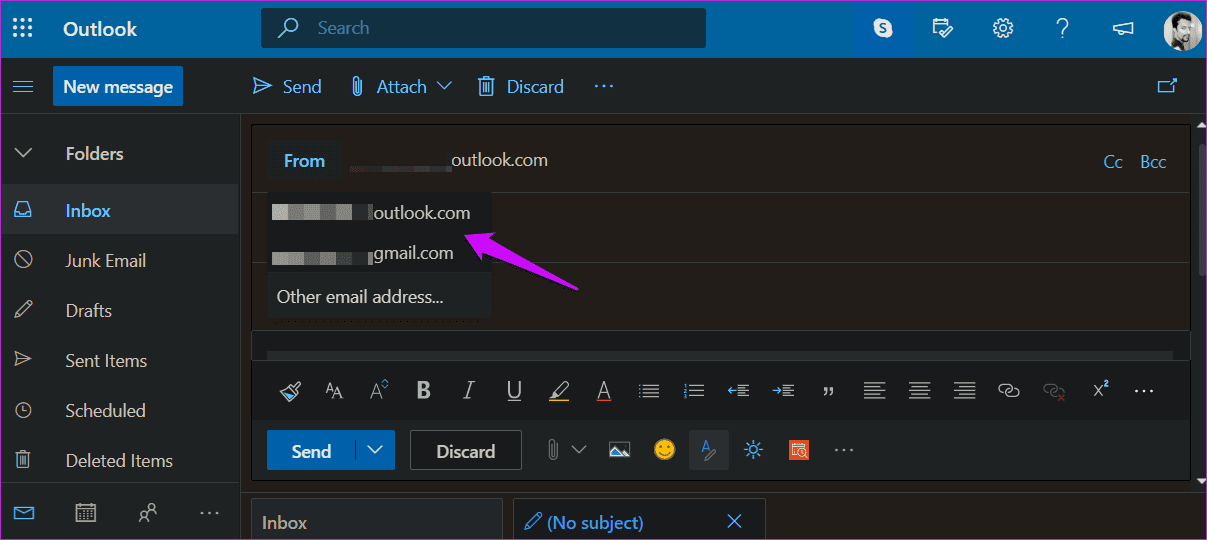The image size is (1207, 540).
Task: Click the Format painter icon
Action: 290,391
